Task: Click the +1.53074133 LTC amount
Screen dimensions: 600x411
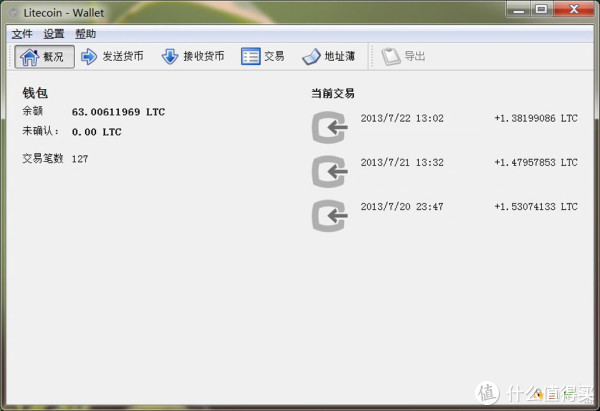Action: pyautogui.click(x=536, y=207)
